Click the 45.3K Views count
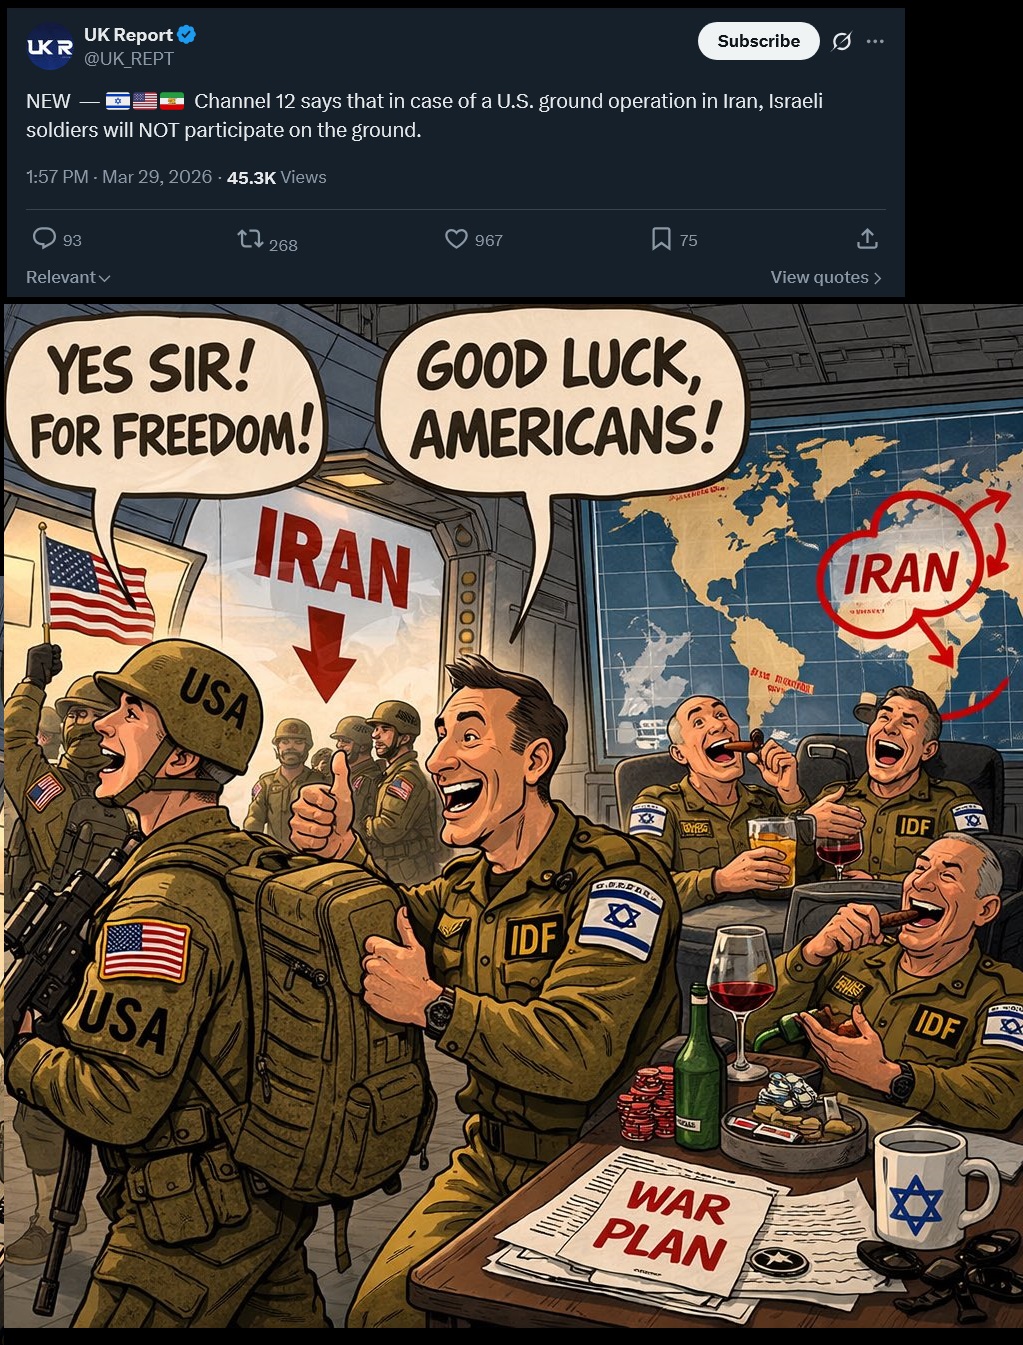 (277, 177)
